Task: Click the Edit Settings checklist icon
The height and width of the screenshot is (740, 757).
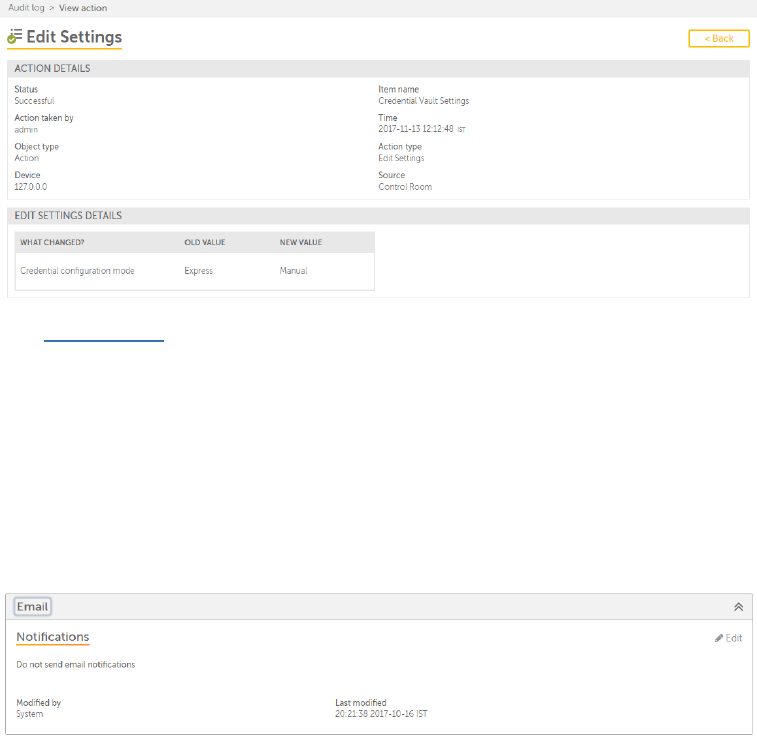Action: [x=15, y=37]
